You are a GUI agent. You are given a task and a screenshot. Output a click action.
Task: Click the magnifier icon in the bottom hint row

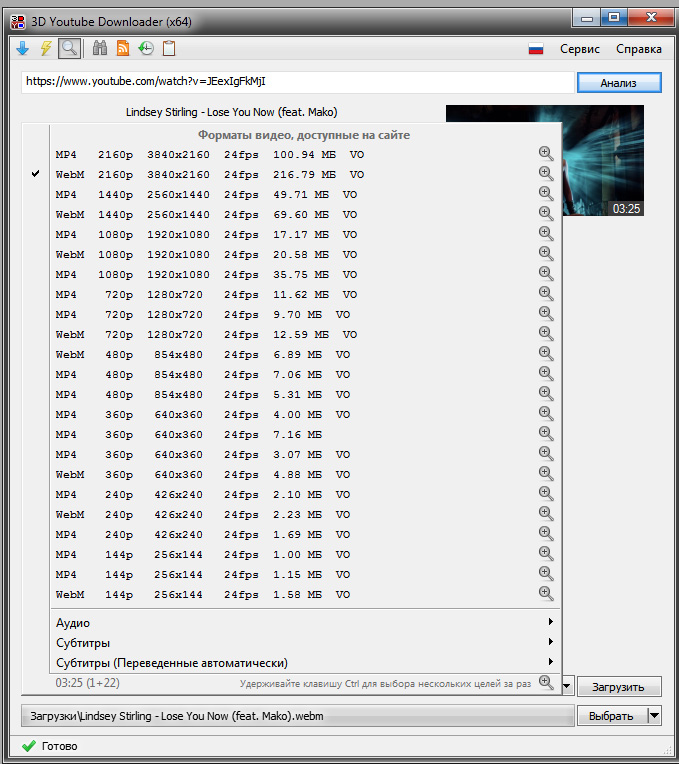pyautogui.click(x=546, y=683)
